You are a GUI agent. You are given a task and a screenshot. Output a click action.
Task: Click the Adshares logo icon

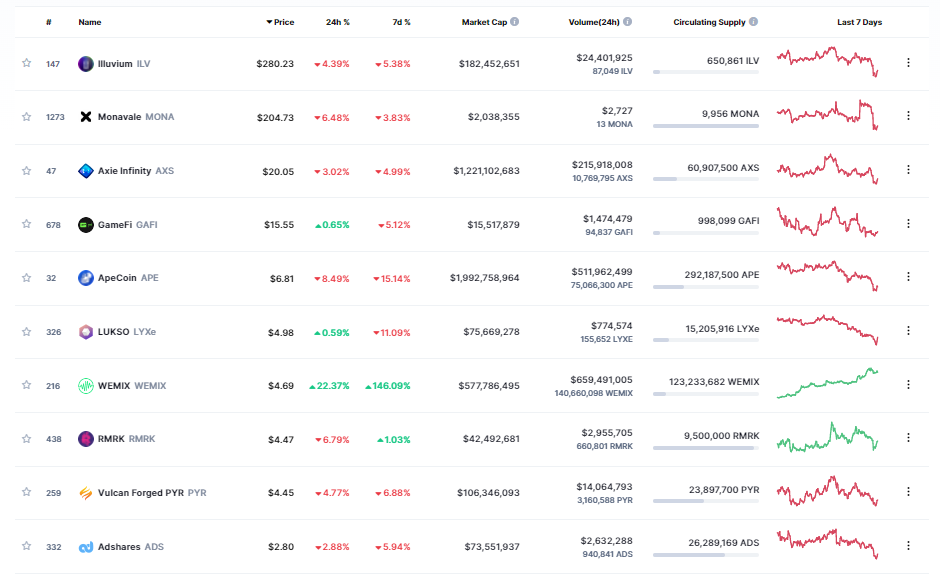86,547
